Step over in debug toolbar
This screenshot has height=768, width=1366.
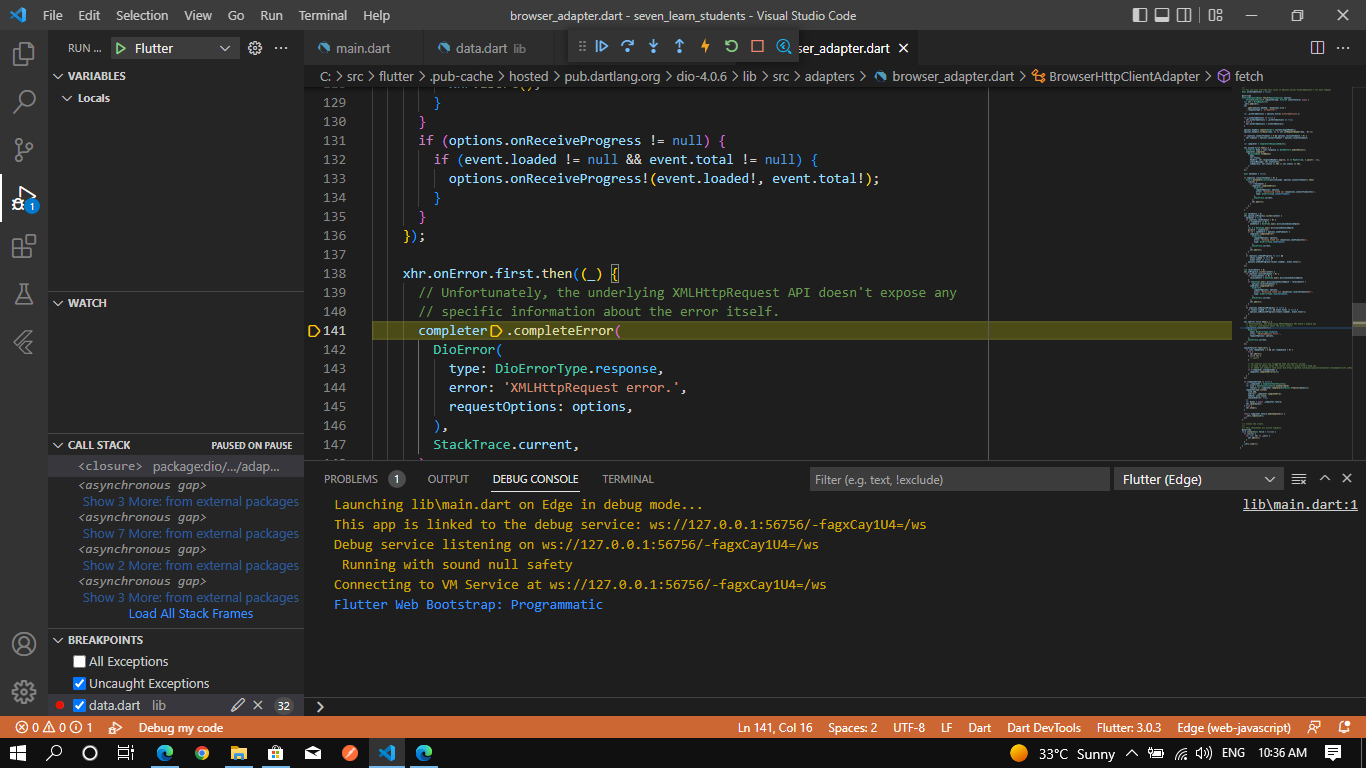(x=628, y=46)
